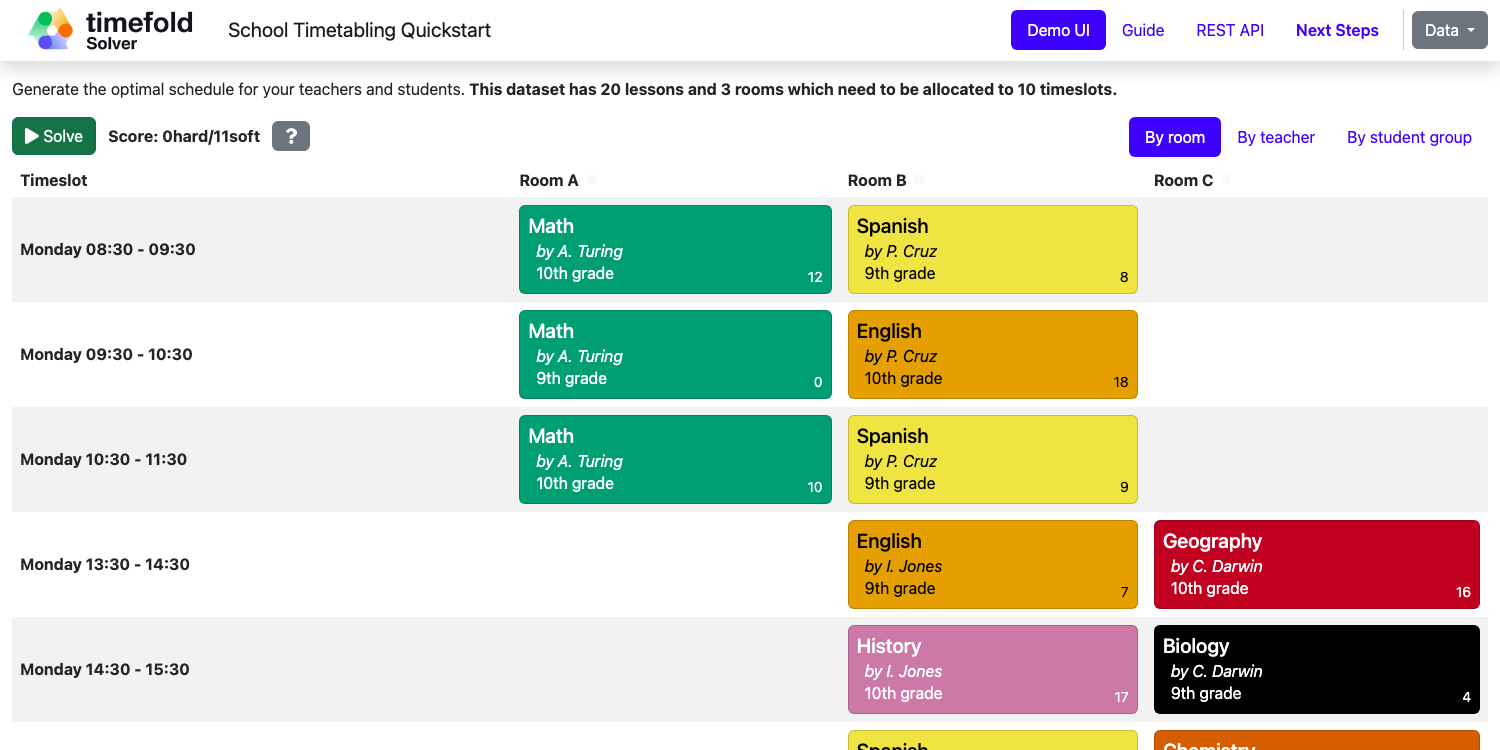1500x750 pixels.
Task: Go to the Next Steps page
Action: 1336,30
